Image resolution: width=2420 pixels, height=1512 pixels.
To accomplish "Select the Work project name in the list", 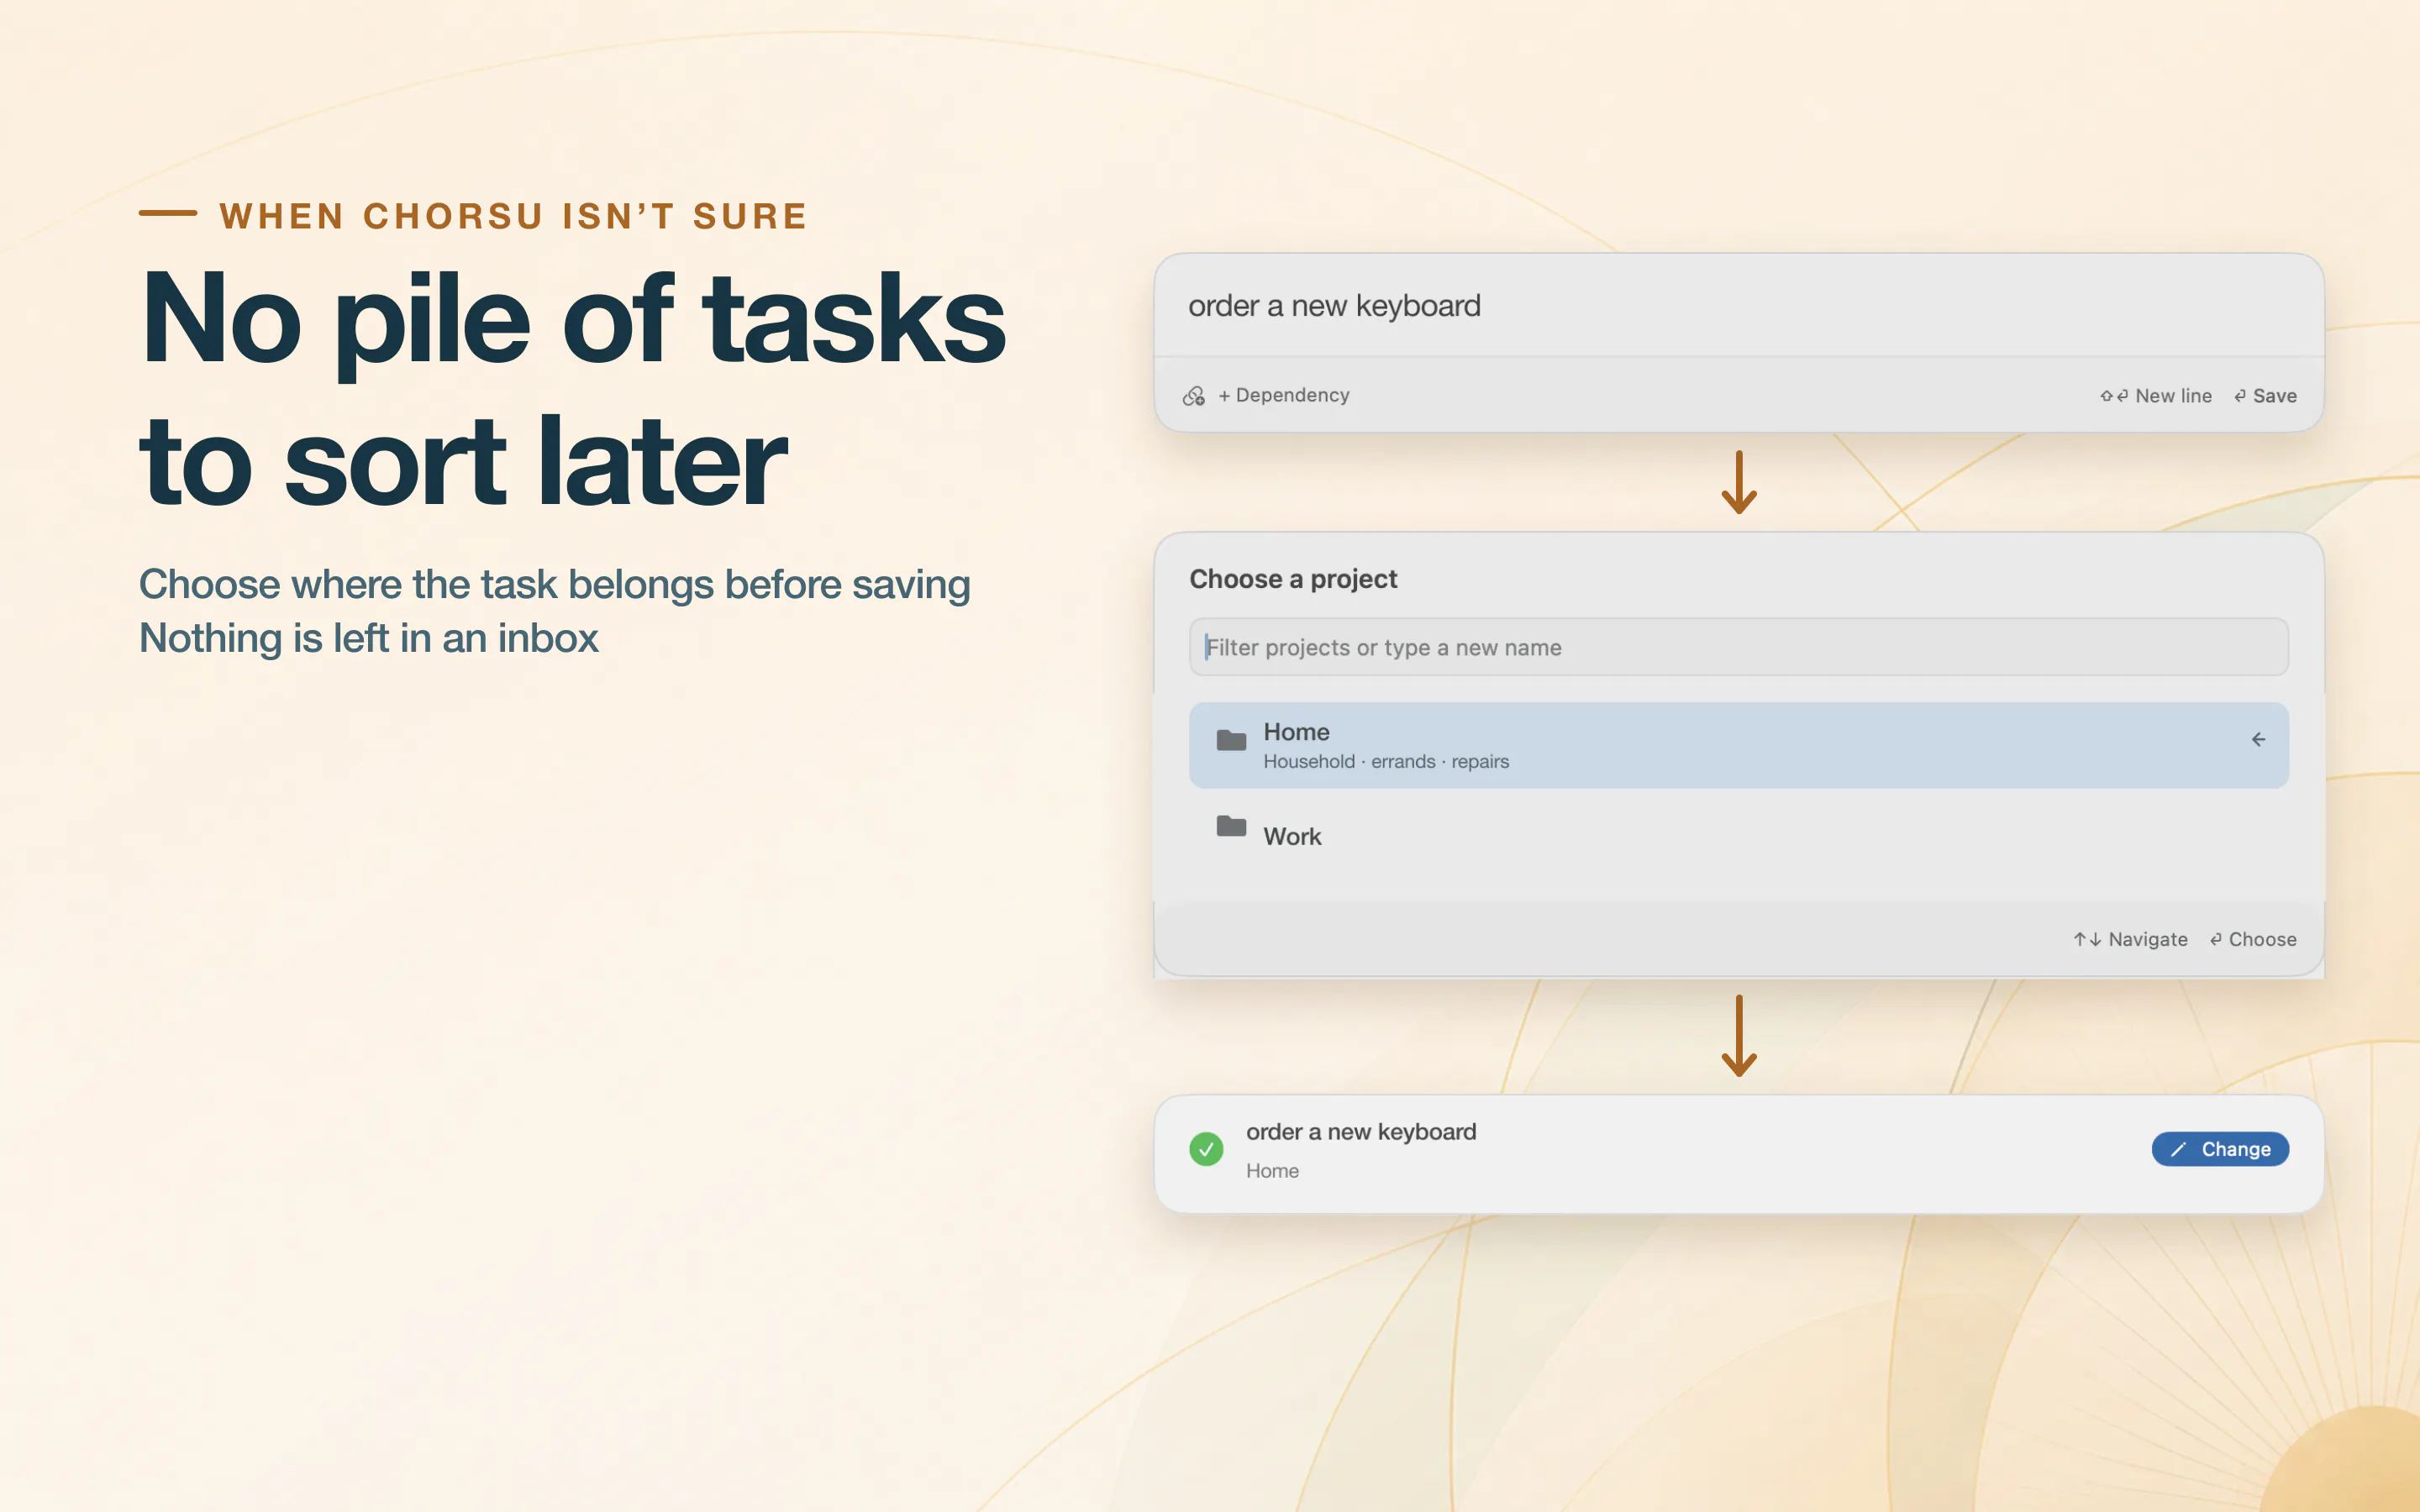I will point(1292,836).
